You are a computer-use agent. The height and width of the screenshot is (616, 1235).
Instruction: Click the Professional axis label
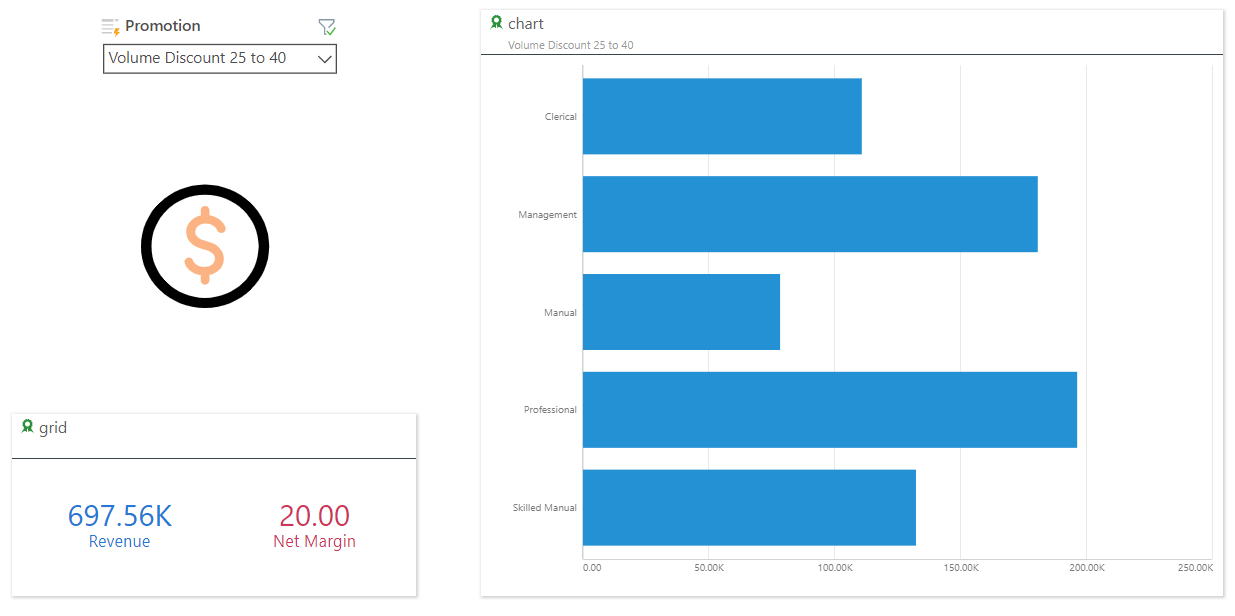(x=550, y=410)
